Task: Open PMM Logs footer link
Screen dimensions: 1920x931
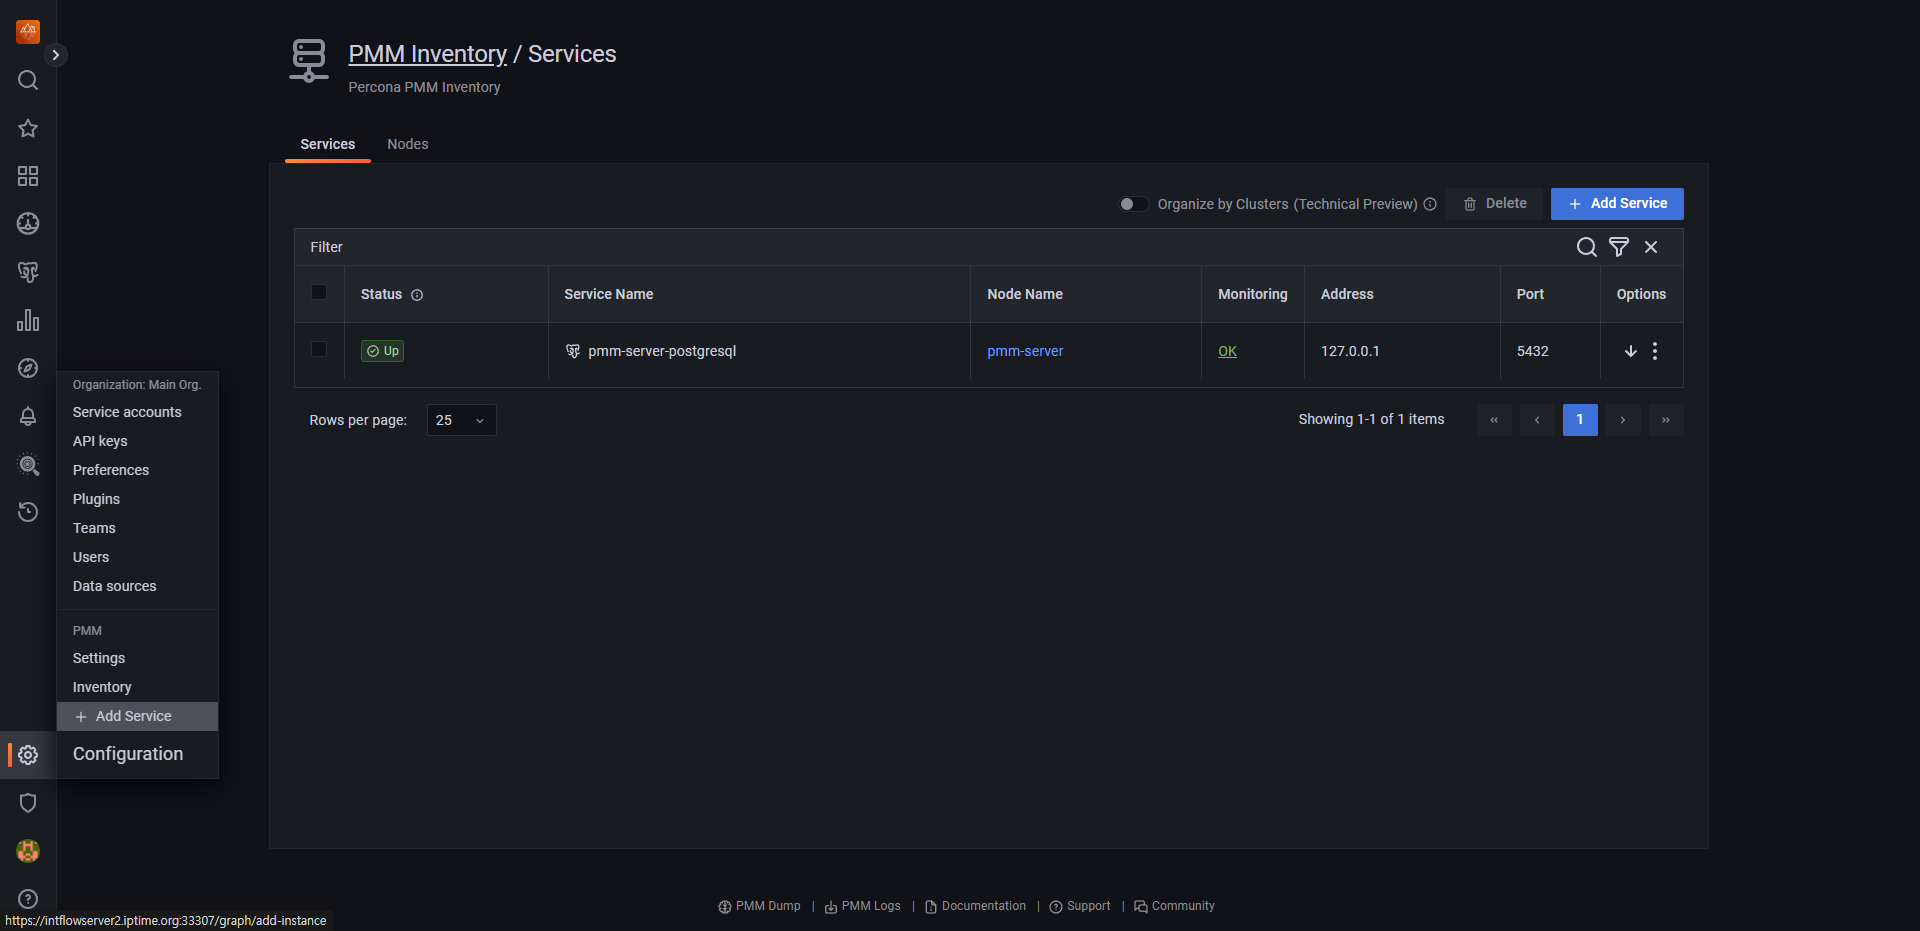Action: 862,906
